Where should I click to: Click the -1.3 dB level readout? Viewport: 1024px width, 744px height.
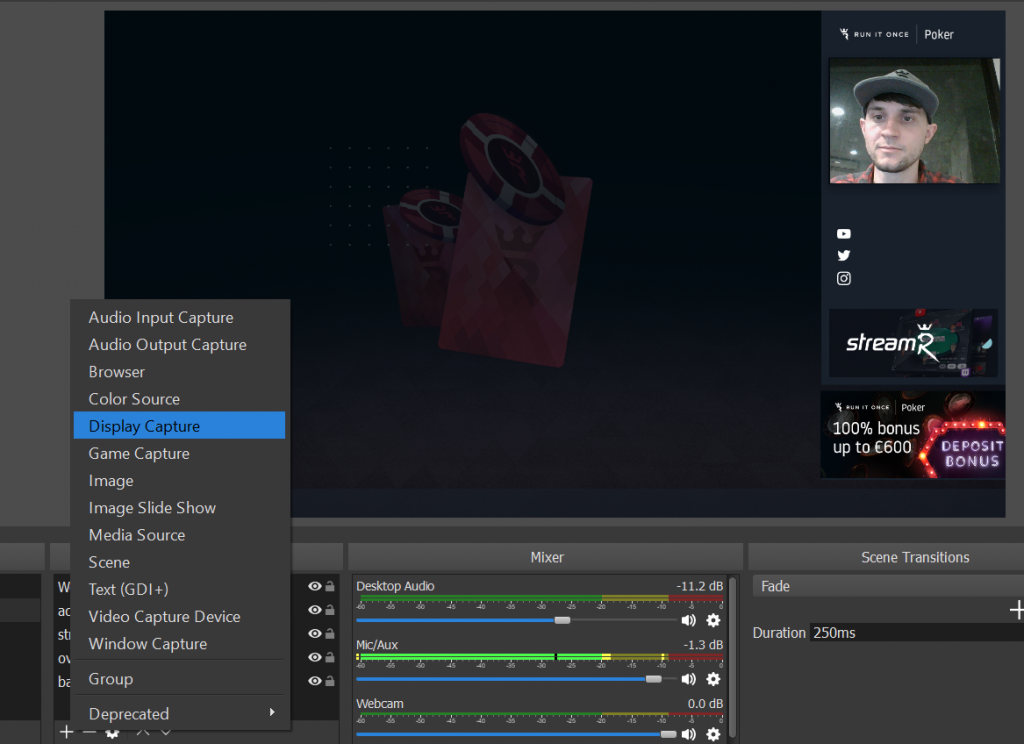[703, 645]
